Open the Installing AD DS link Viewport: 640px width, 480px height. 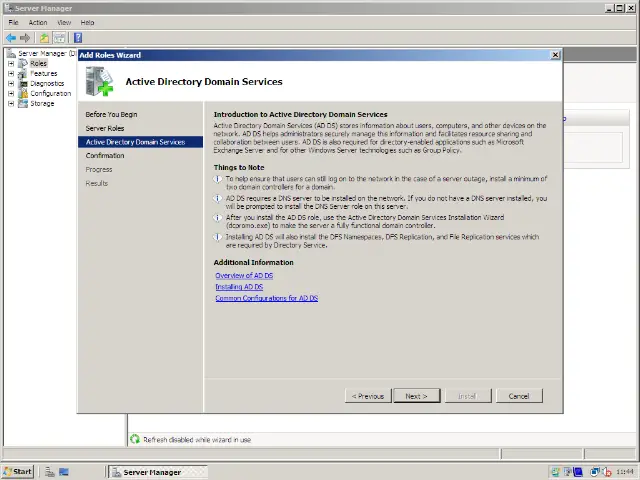click(239, 287)
